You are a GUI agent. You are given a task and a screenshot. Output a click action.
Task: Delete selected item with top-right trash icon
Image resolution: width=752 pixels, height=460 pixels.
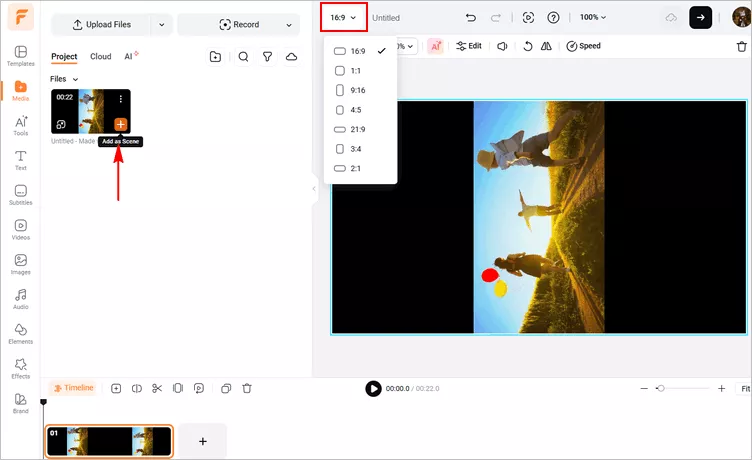(741, 46)
